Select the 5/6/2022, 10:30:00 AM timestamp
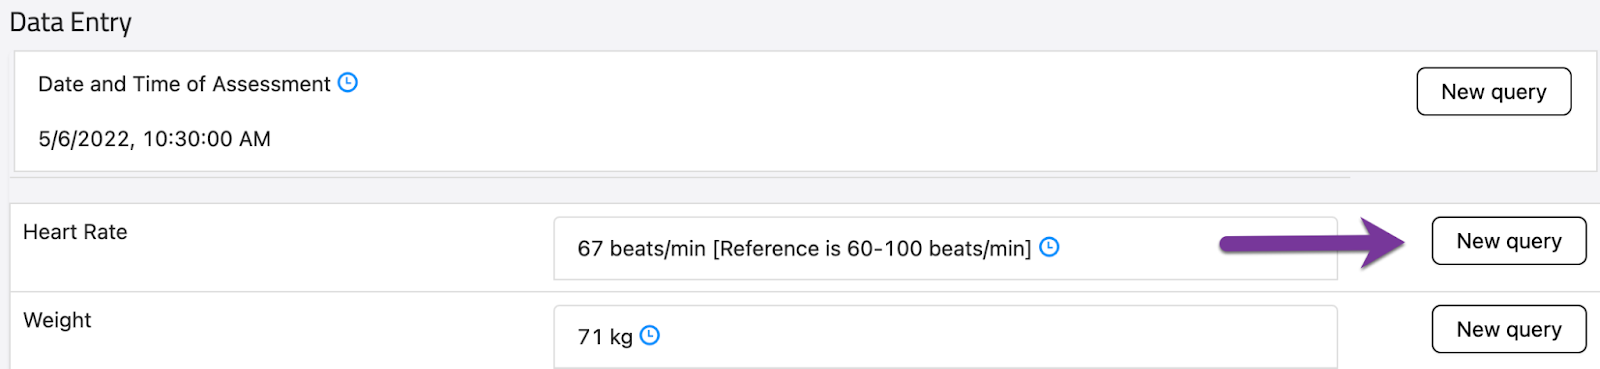Viewport: 1600px width, 369px height. 155,139
